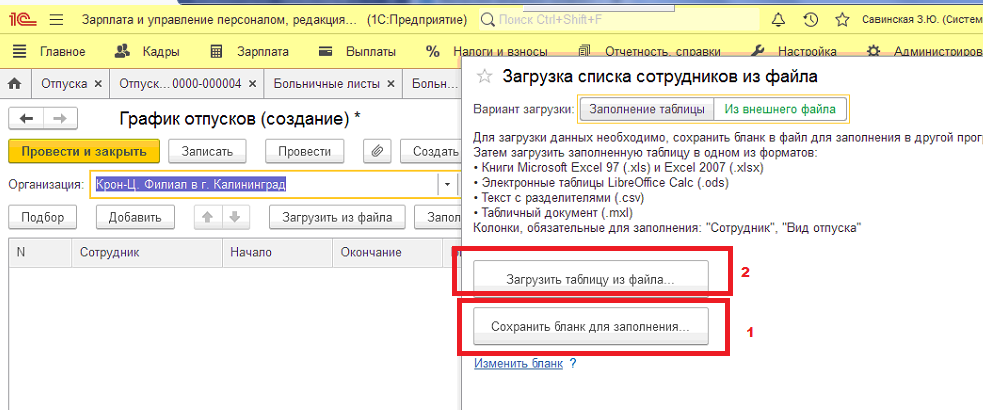Open the hamburger main menu icon
This screenshot has height=410, width=983.
(x=56, y=20)
